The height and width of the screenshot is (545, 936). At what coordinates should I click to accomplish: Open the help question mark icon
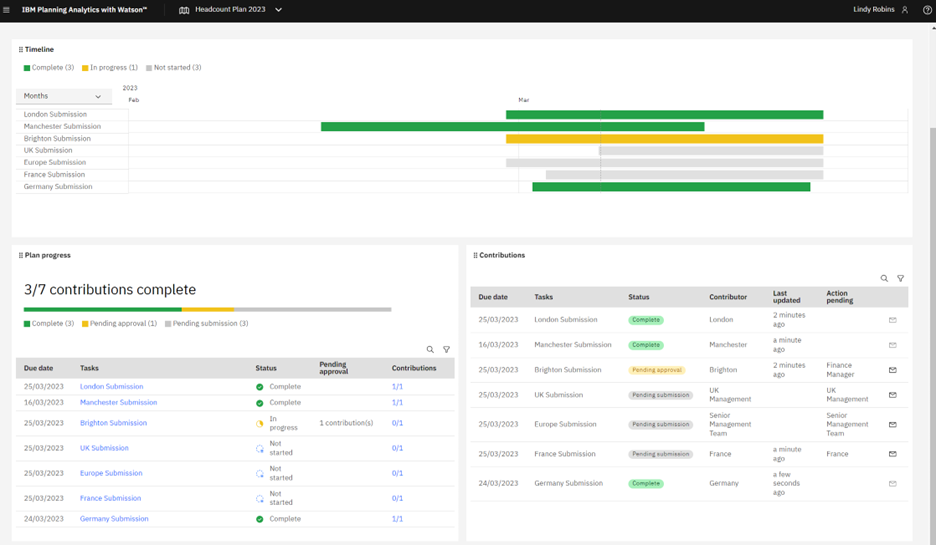click(x=927, y=10)
